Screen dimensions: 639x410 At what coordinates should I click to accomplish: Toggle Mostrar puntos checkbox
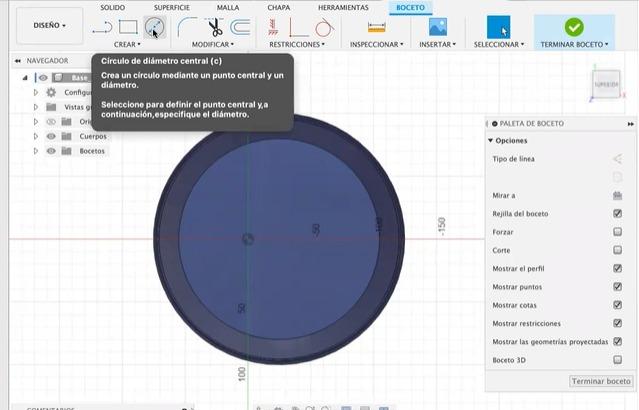coord(617,287)
